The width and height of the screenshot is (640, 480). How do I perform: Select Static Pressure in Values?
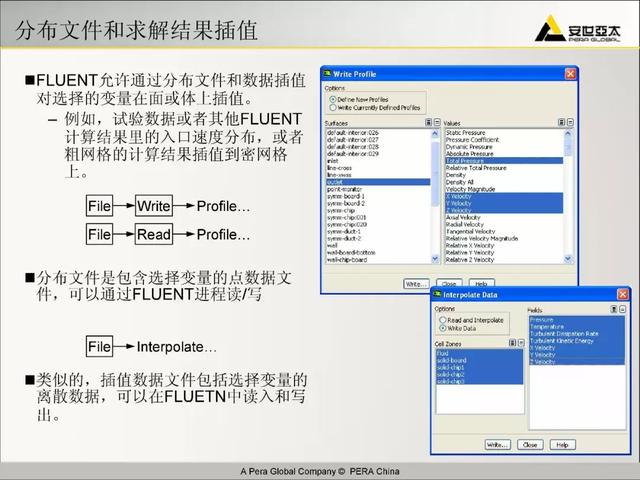504,133
